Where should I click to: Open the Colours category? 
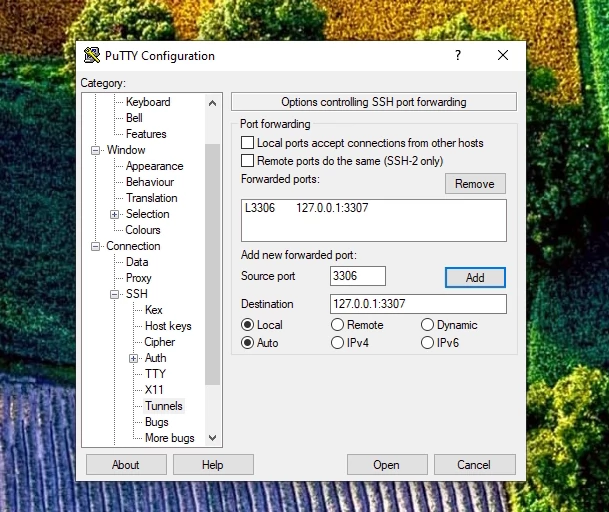pos(143,230)
